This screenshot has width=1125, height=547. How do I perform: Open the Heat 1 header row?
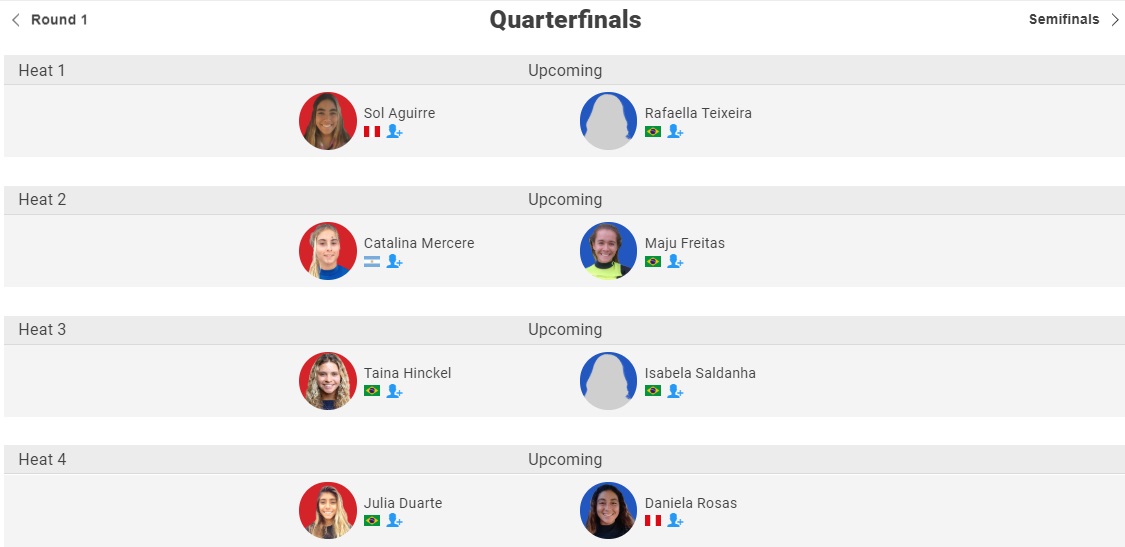tap(564, 70)
